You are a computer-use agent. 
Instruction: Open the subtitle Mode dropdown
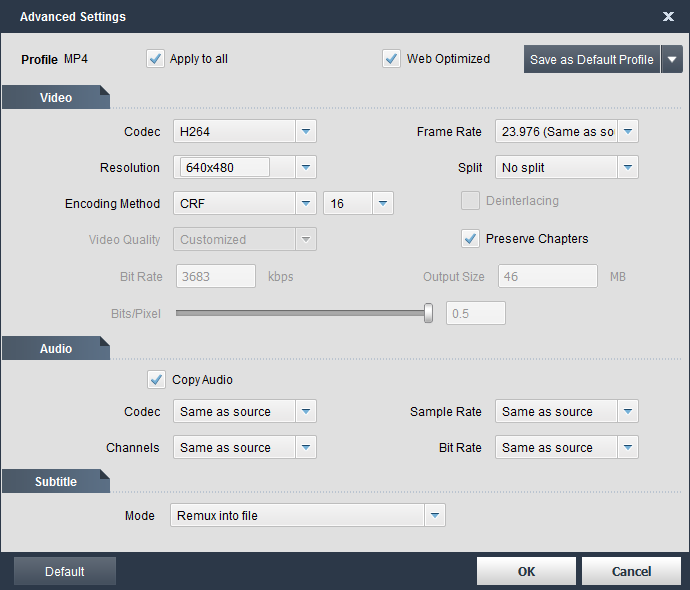[x=308, y=515]
